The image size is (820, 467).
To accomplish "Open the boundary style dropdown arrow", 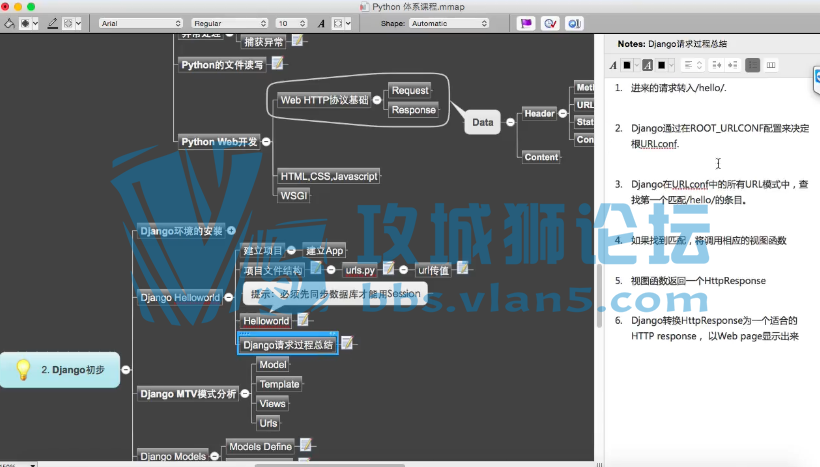I will (78, 24).
